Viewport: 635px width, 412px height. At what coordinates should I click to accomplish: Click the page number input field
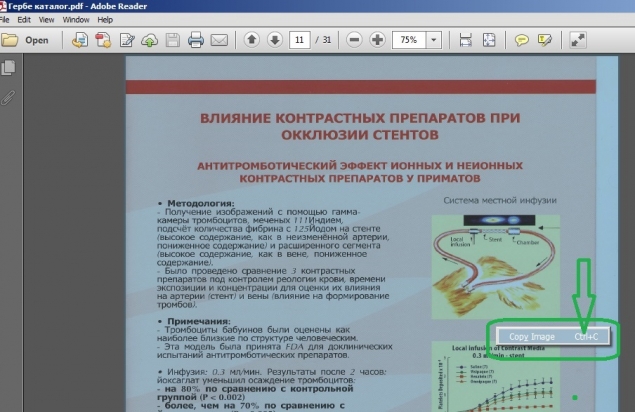click(299, 41)
